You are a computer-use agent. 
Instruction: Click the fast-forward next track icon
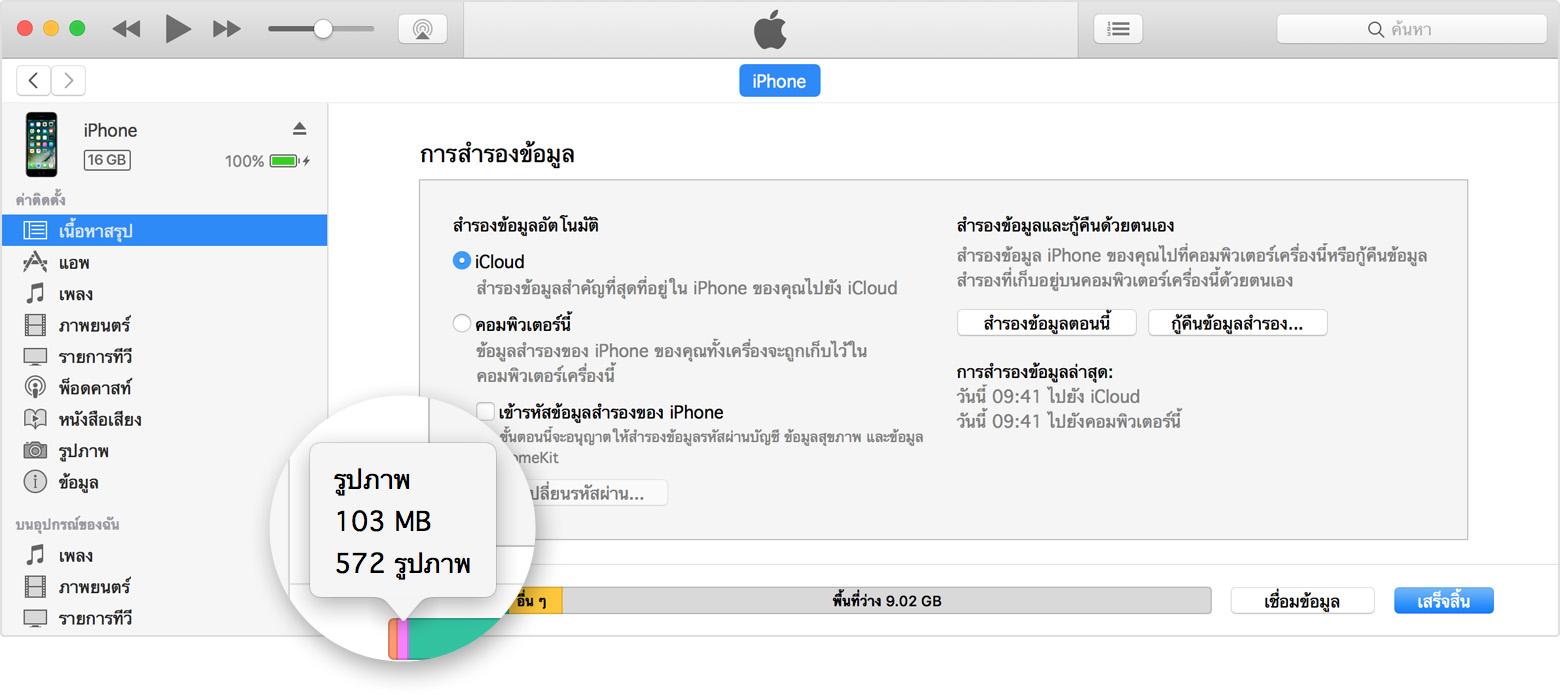click(227, 29)
